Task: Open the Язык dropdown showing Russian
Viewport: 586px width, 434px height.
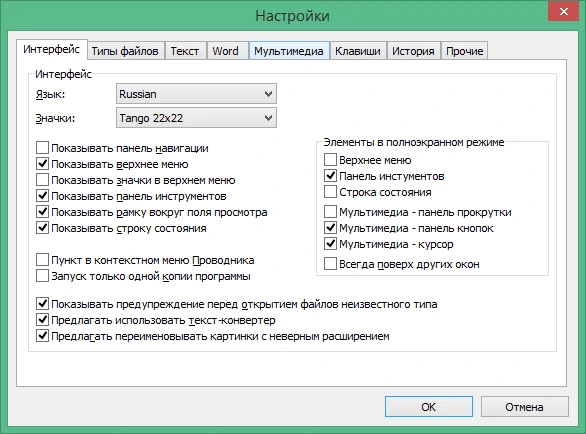Action: (x=196, y=94)
